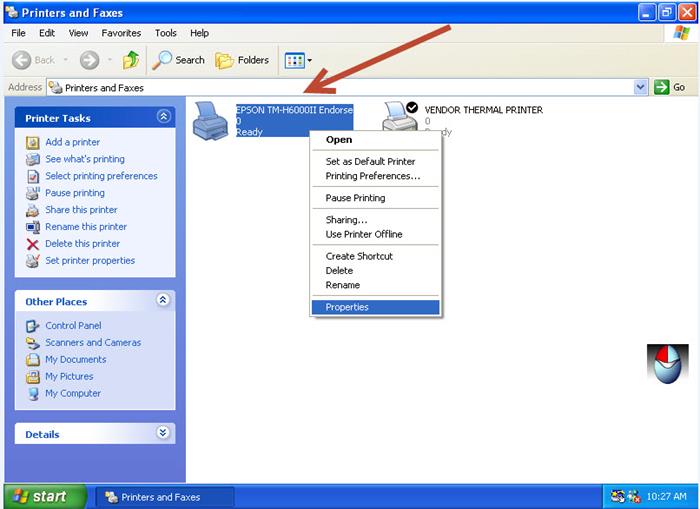700x509 pixels.
Task: Collapse the Printer Tasks panel
Action: tap(163, 117)
